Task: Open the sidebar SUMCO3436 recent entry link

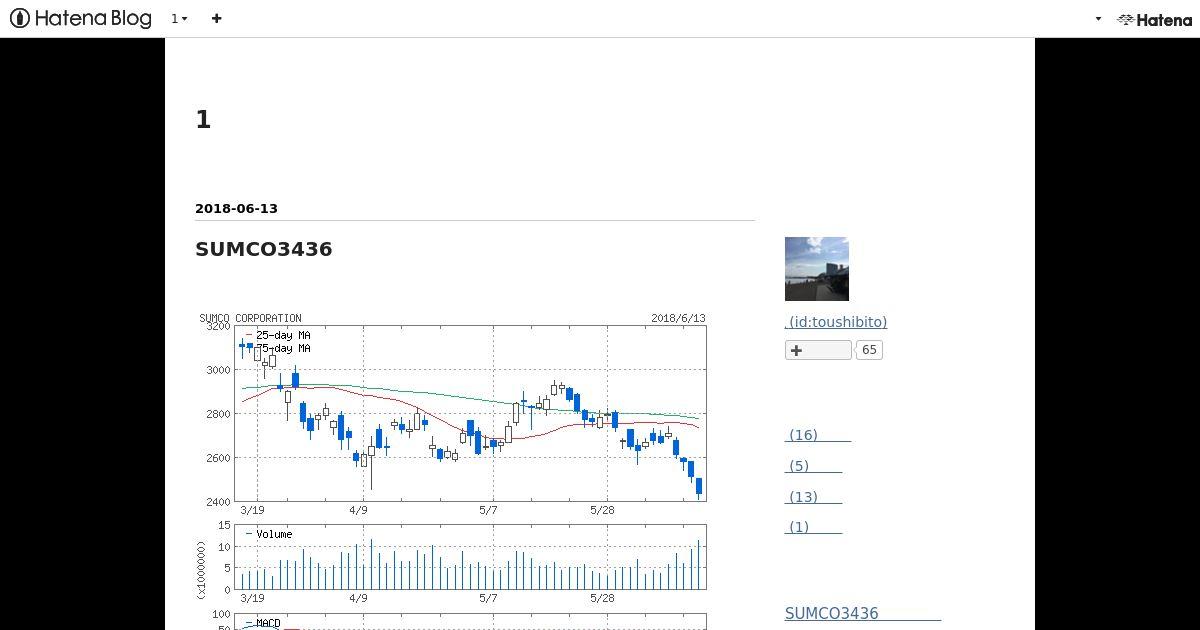Action: coord(863,614)
